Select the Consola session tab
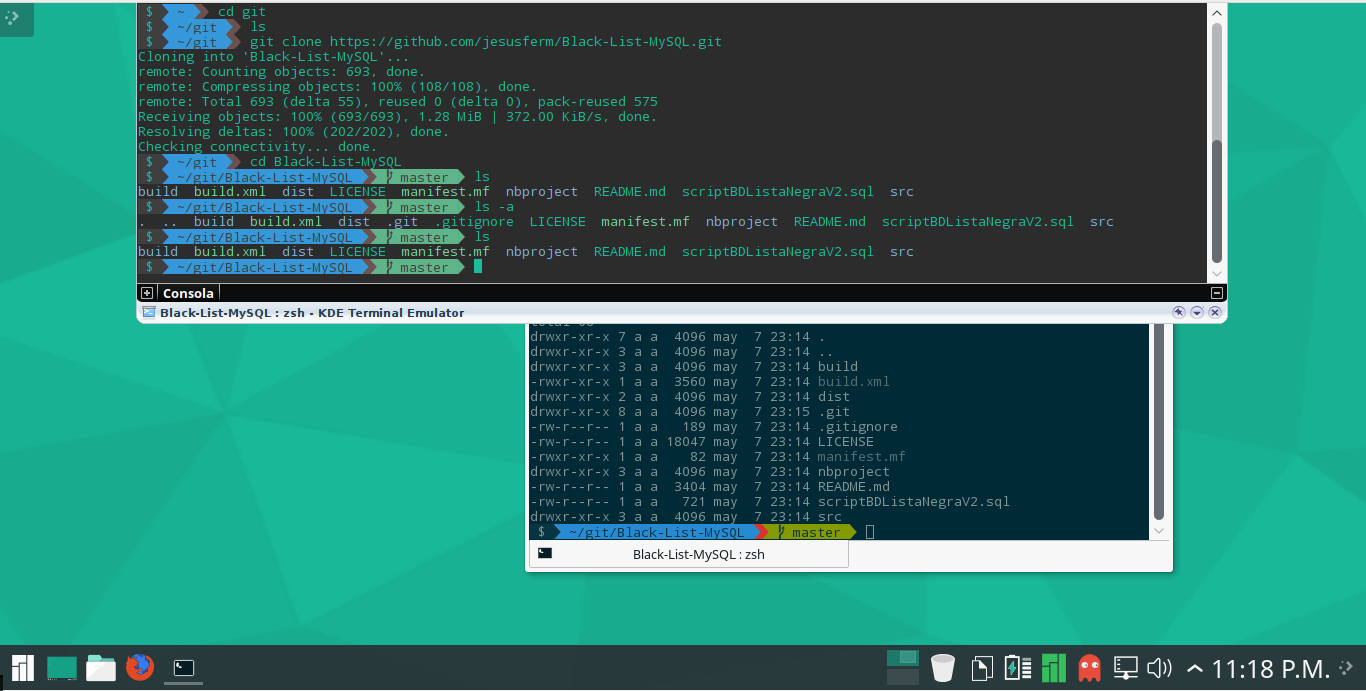Viewport: 1366px width, 691px height. pyautogui.click(x=188, y=293)
